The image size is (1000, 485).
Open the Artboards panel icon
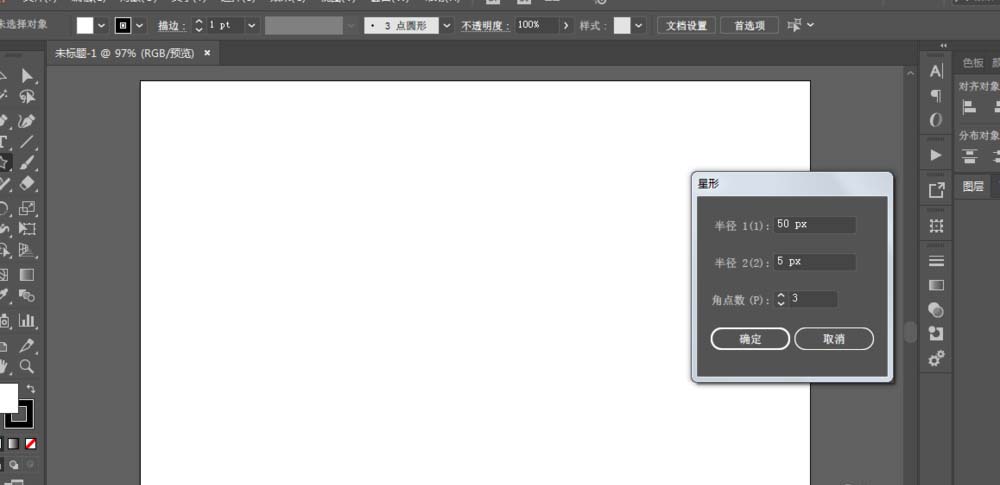[936, 226]
